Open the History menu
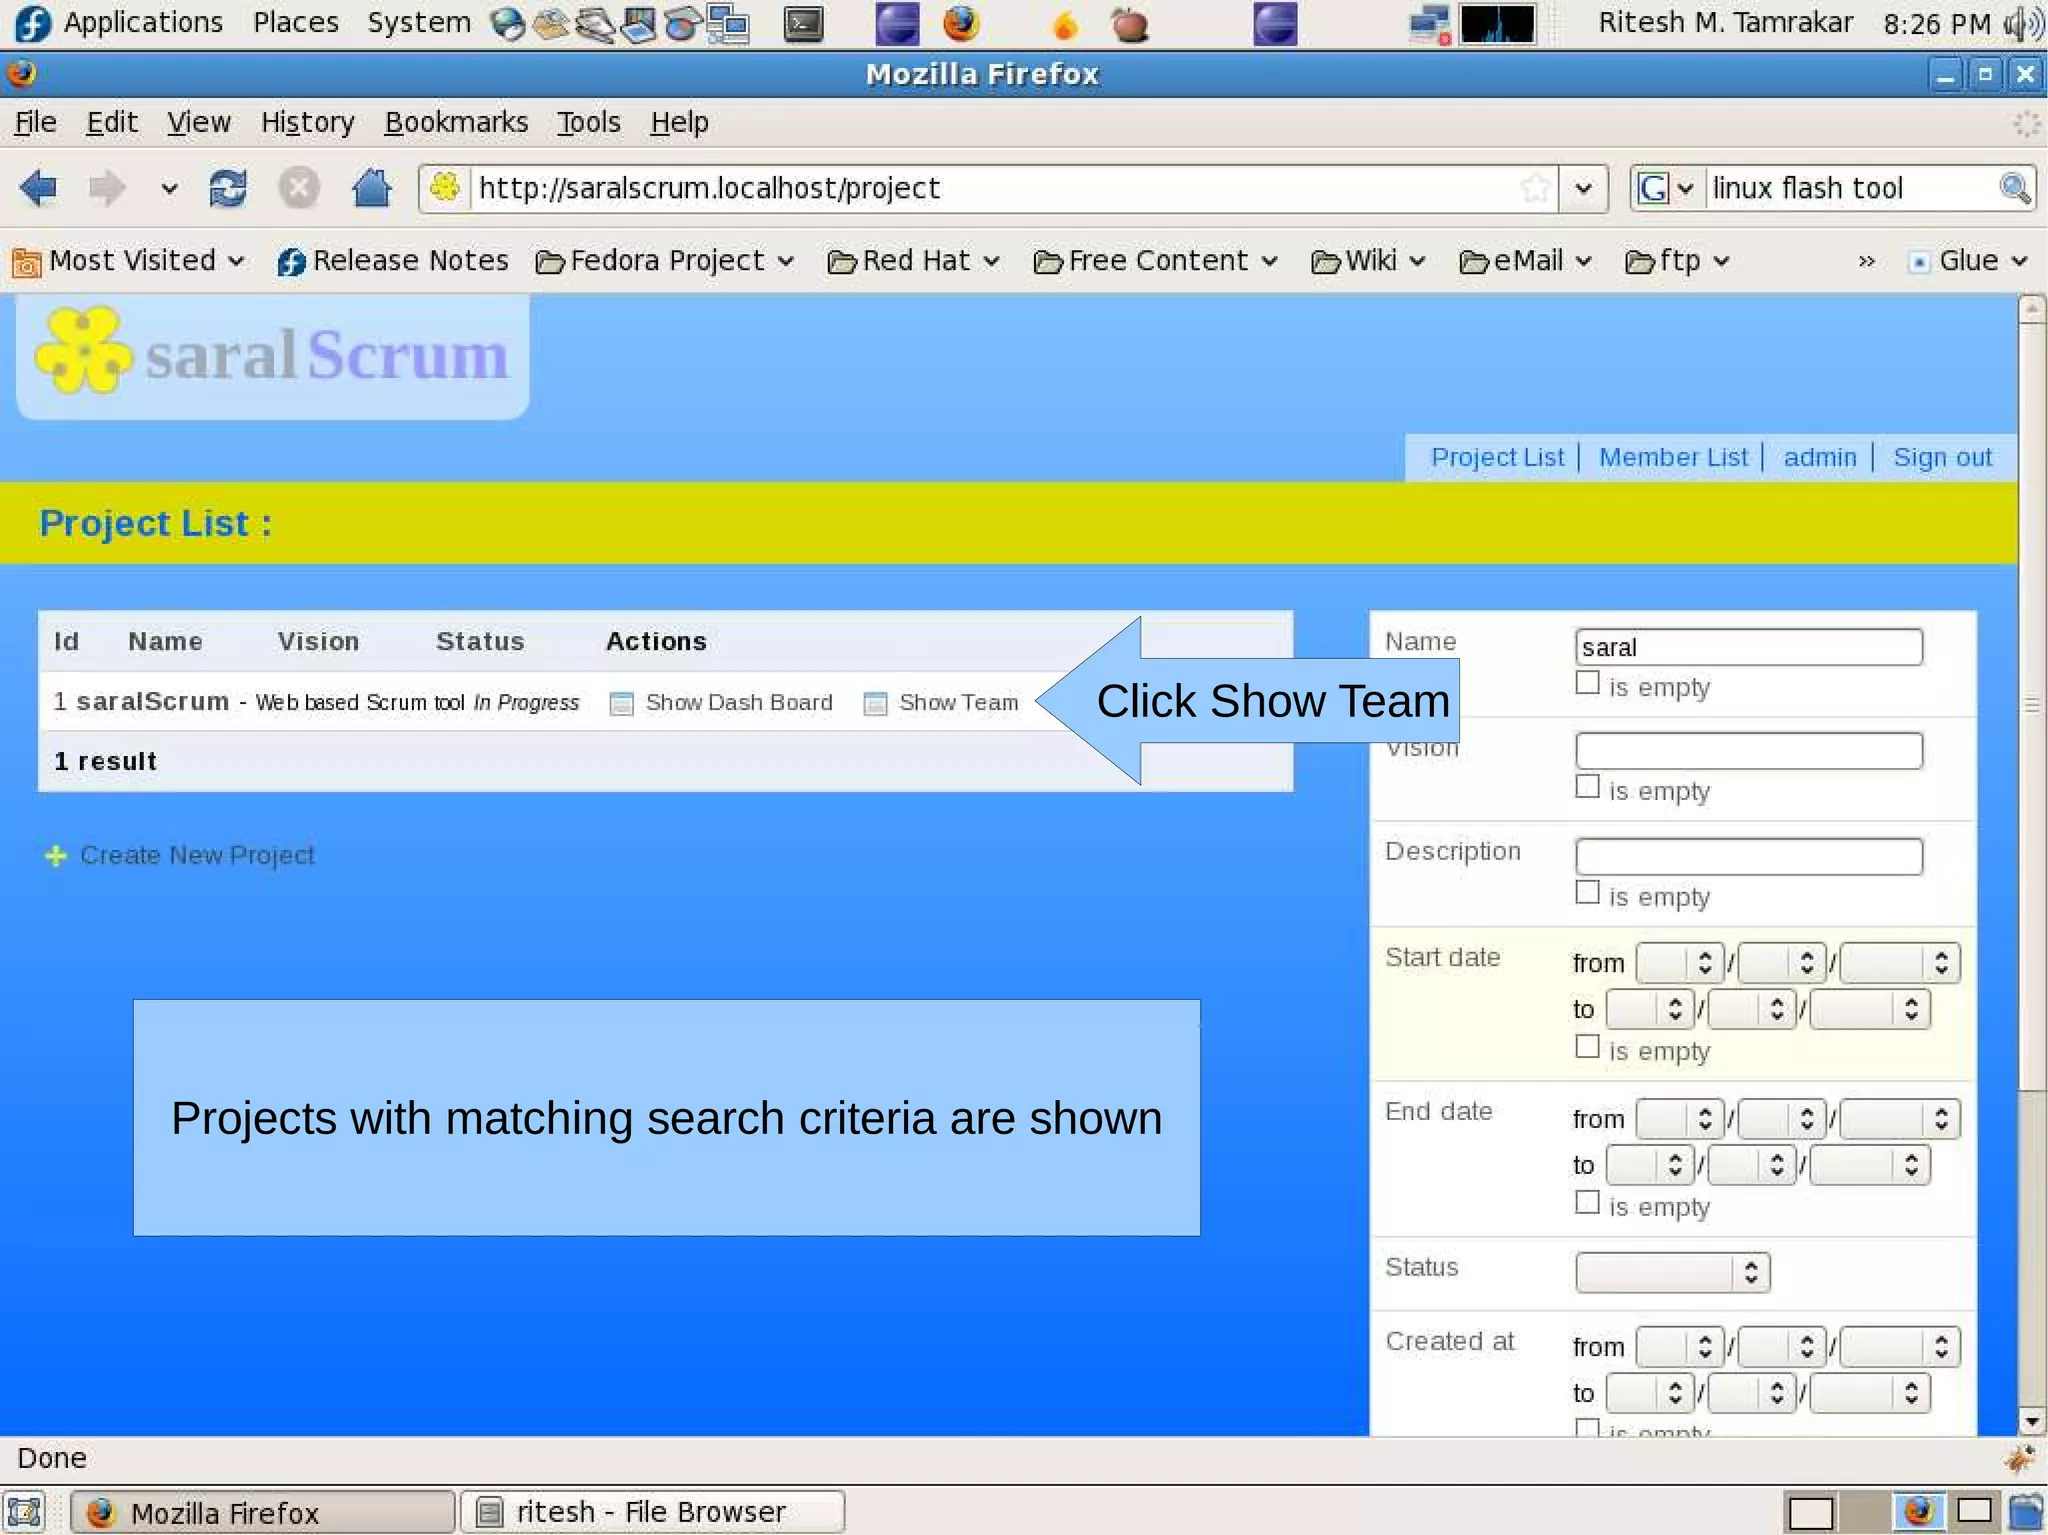The width and height of the screenshot is (2048, 1535). tap(307, 122)
